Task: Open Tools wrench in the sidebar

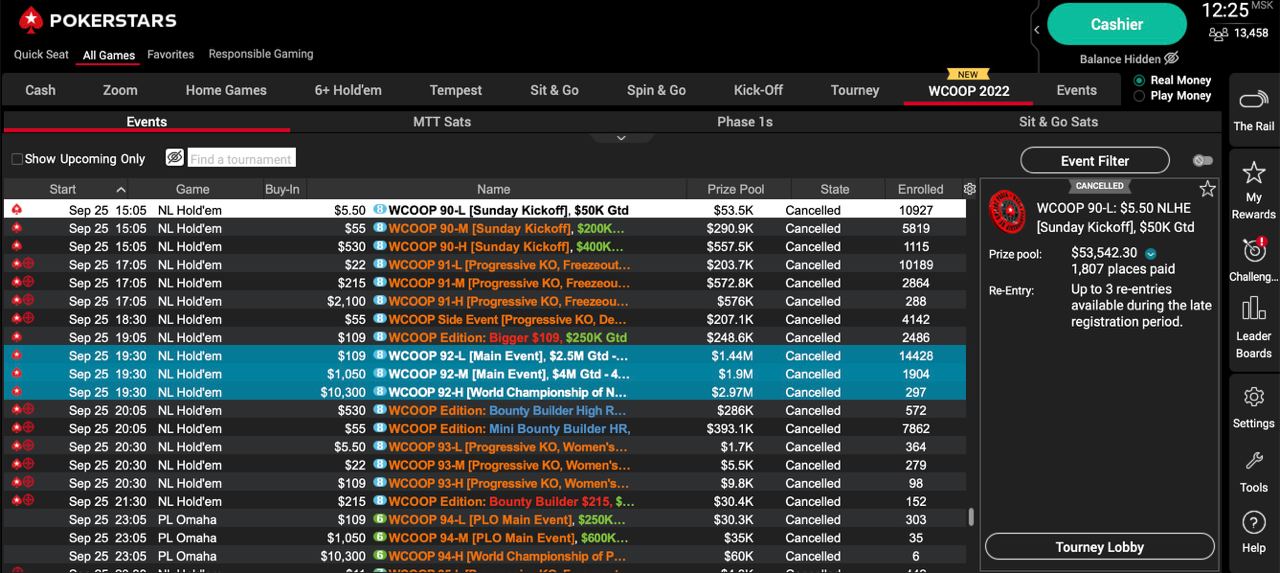Action: 1253,461
